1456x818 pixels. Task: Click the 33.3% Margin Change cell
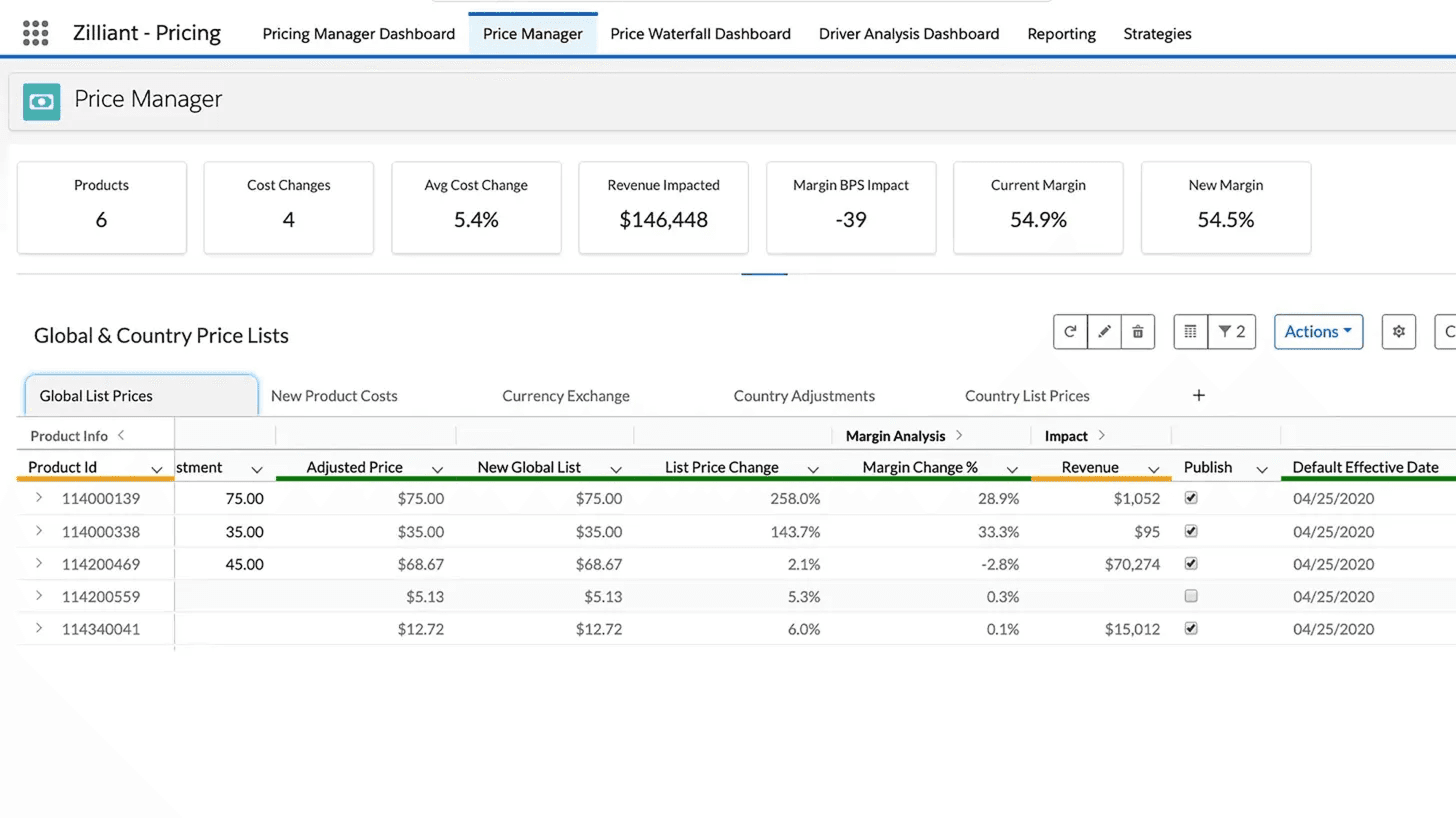click(x=931, y=531)
